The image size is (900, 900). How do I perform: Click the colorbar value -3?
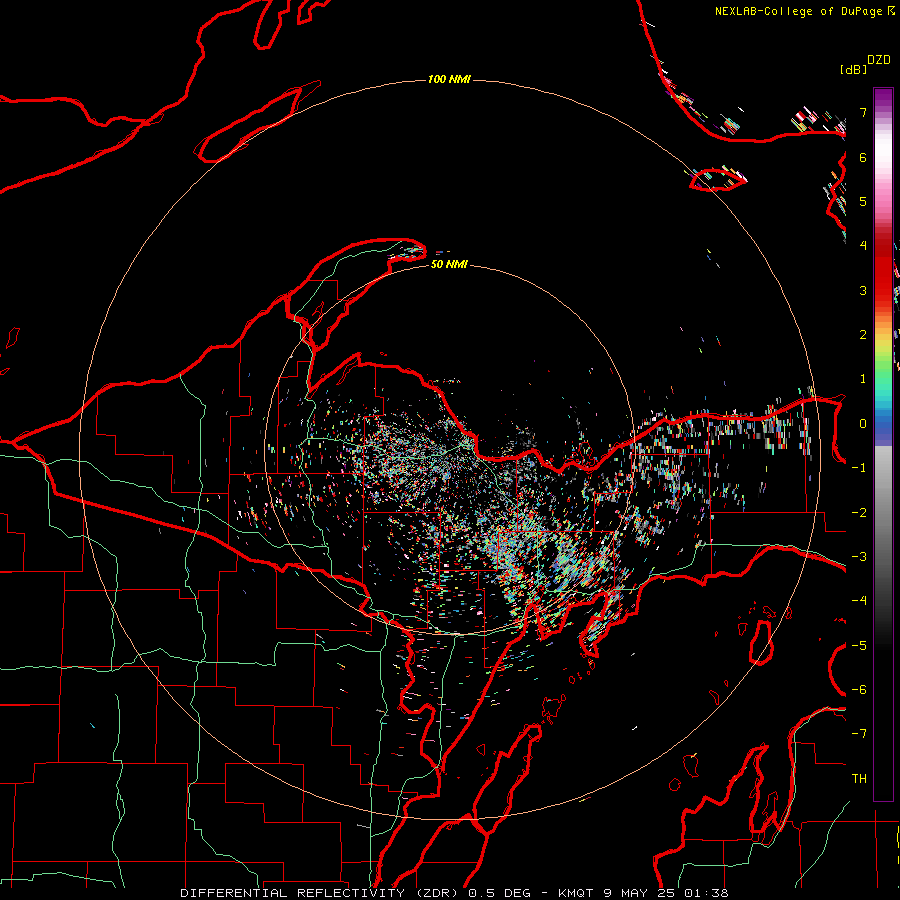pyautogui.click(x=859, y=557)
